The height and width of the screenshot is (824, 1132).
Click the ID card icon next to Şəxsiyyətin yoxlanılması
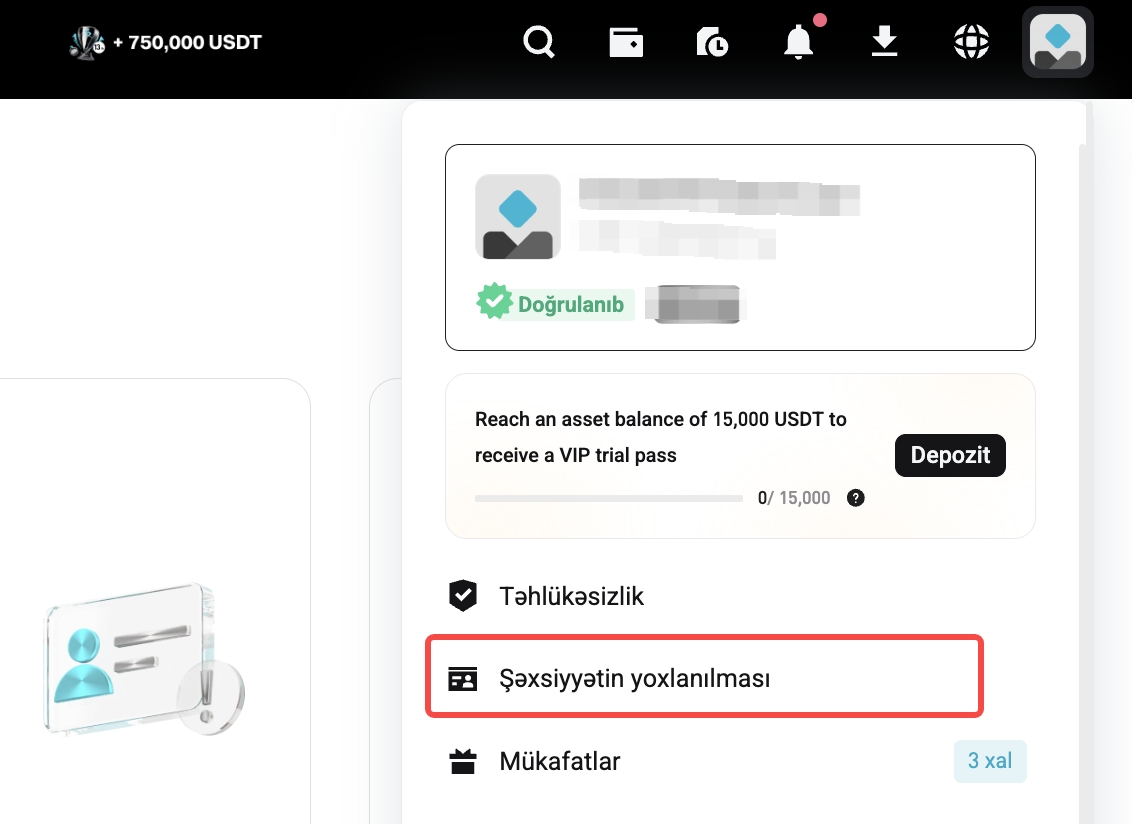coord(463,677)
